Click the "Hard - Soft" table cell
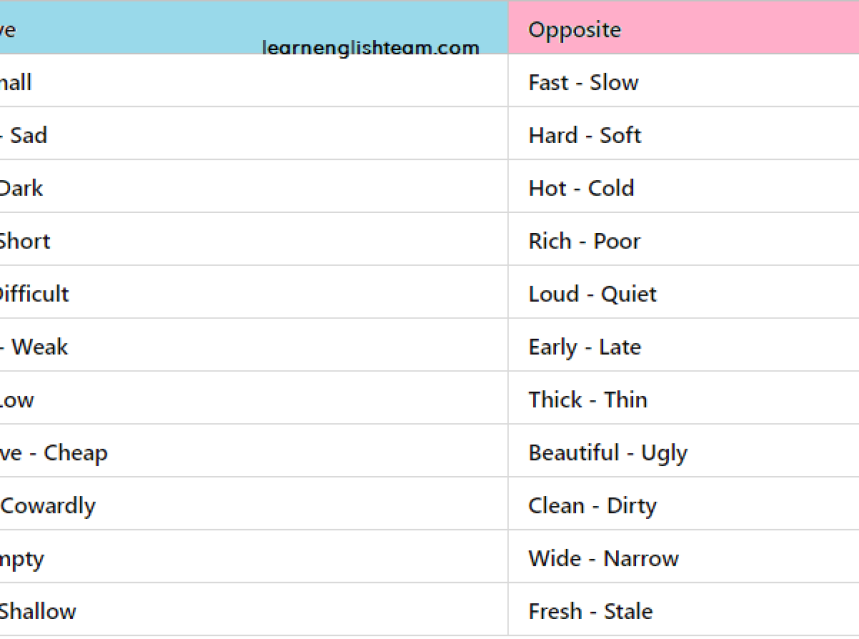859x639 pixels. pyautogui.click(x=585, y=136)
